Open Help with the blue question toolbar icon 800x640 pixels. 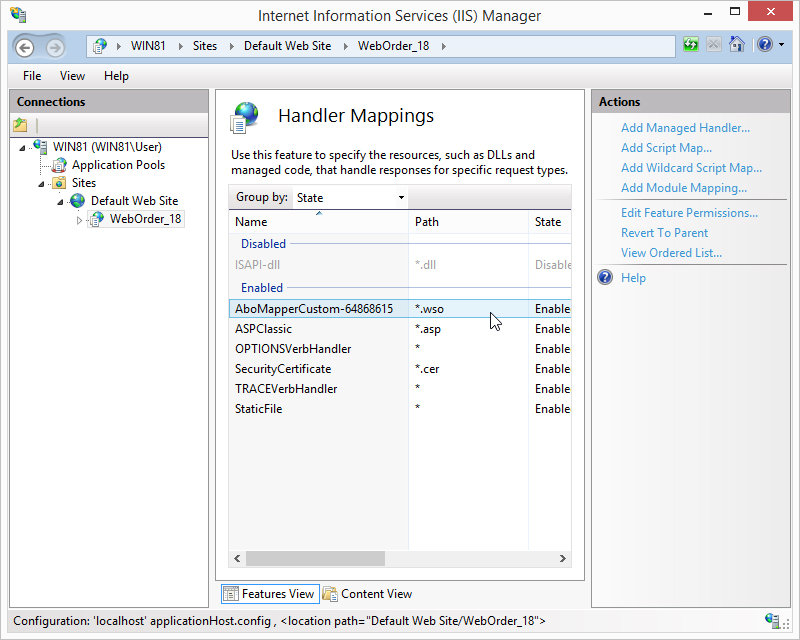point(764,44)
